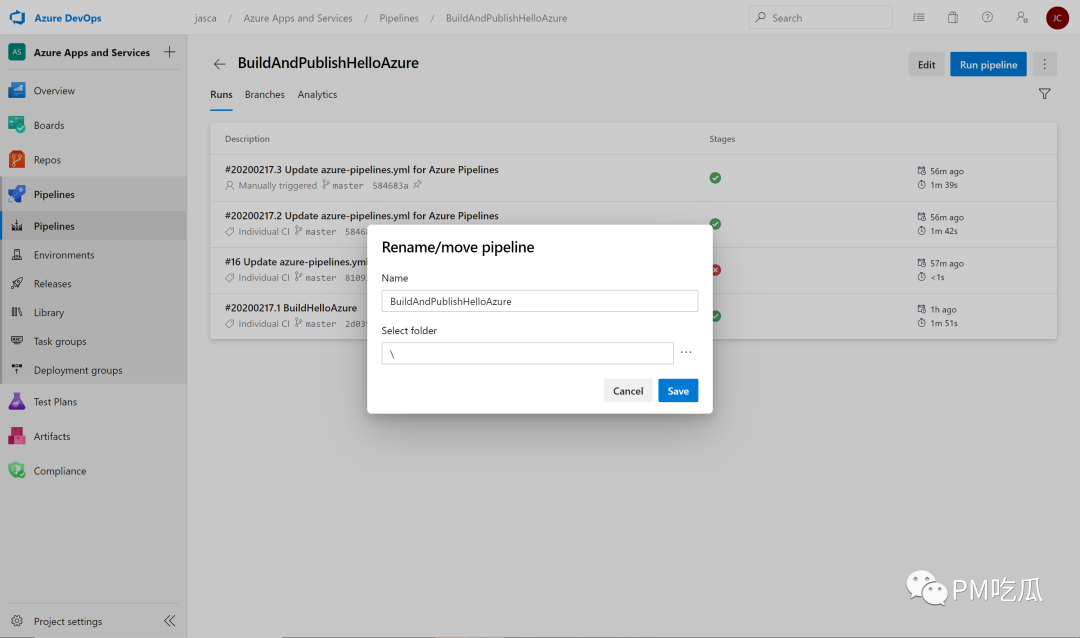Open the marketplace shopping bag icon

coord(953,17)
